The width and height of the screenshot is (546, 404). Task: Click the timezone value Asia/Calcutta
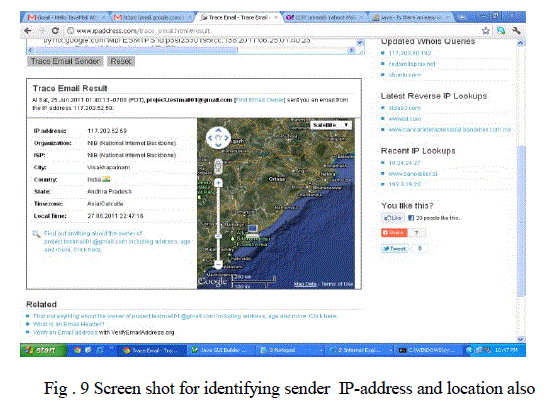pos(105,204)
